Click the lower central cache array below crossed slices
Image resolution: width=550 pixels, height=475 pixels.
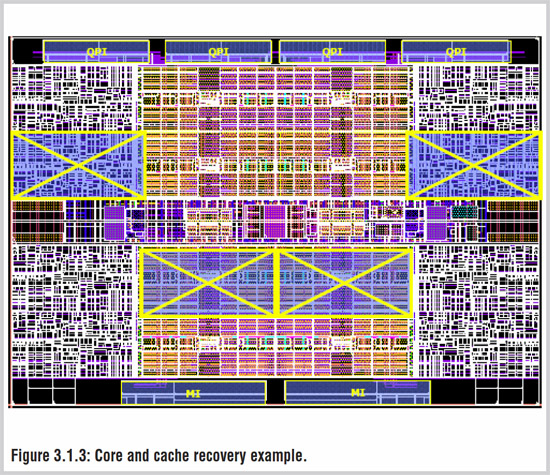click(x=276, y=347)
